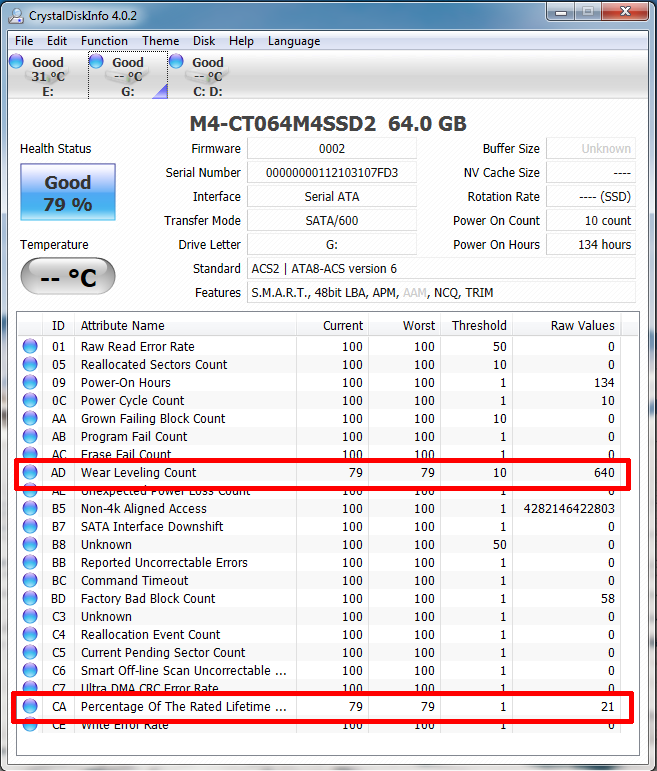Click status orb for Power-On Hours row
Image resolution: width=657 pixels, height=771 pixels.
(x=30, y=382)
